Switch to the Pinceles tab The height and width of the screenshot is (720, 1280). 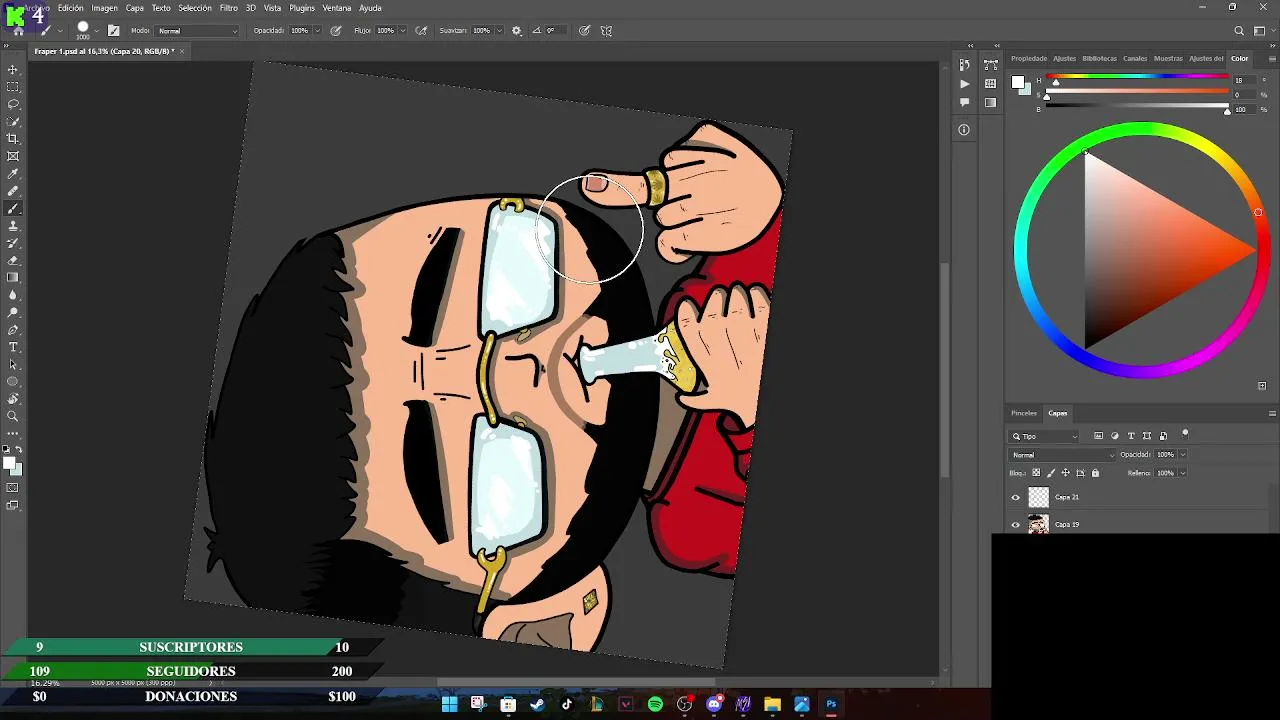(x=1024, y=413)
